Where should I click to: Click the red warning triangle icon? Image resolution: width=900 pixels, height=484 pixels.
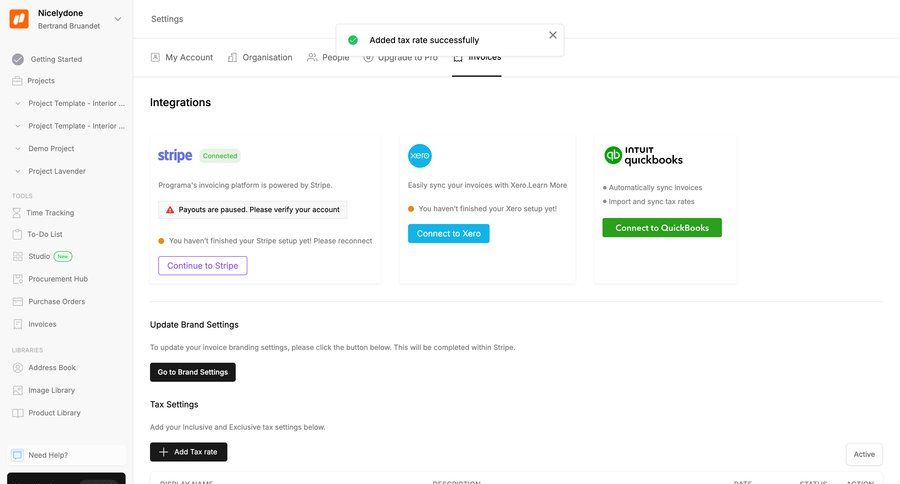pyautogui.click(x=170, y=210)
